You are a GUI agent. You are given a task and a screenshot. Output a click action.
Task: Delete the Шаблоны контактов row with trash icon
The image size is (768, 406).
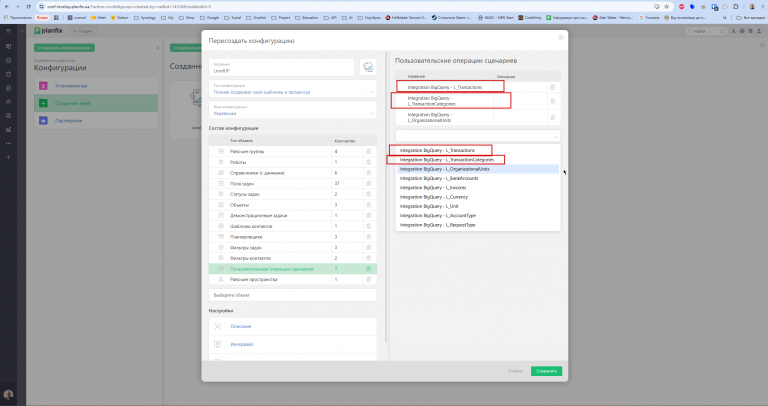(x=368, y=226)
